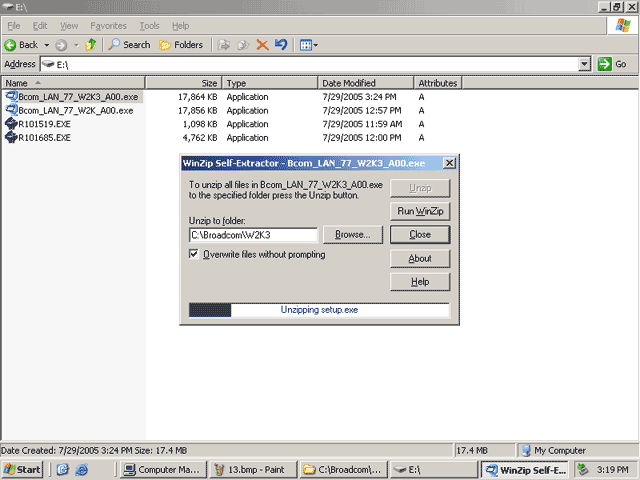Click the My Computer status bar zone
The image size is (640, 480).
click(x=578, y=451)
